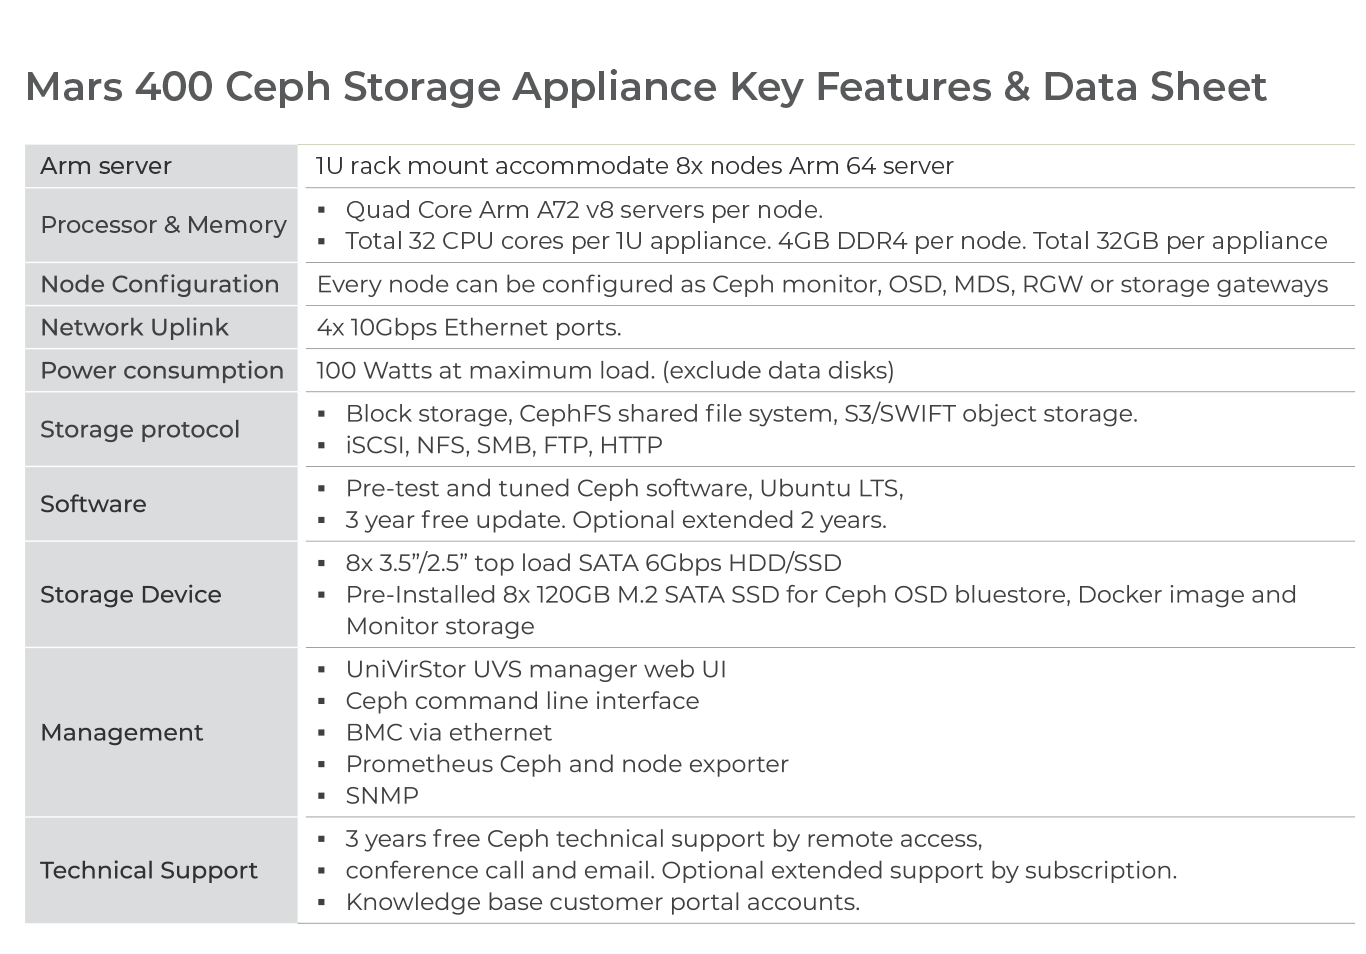Select the Power consumption row label
Screen dimensions: 1366x954
(162, 370)
